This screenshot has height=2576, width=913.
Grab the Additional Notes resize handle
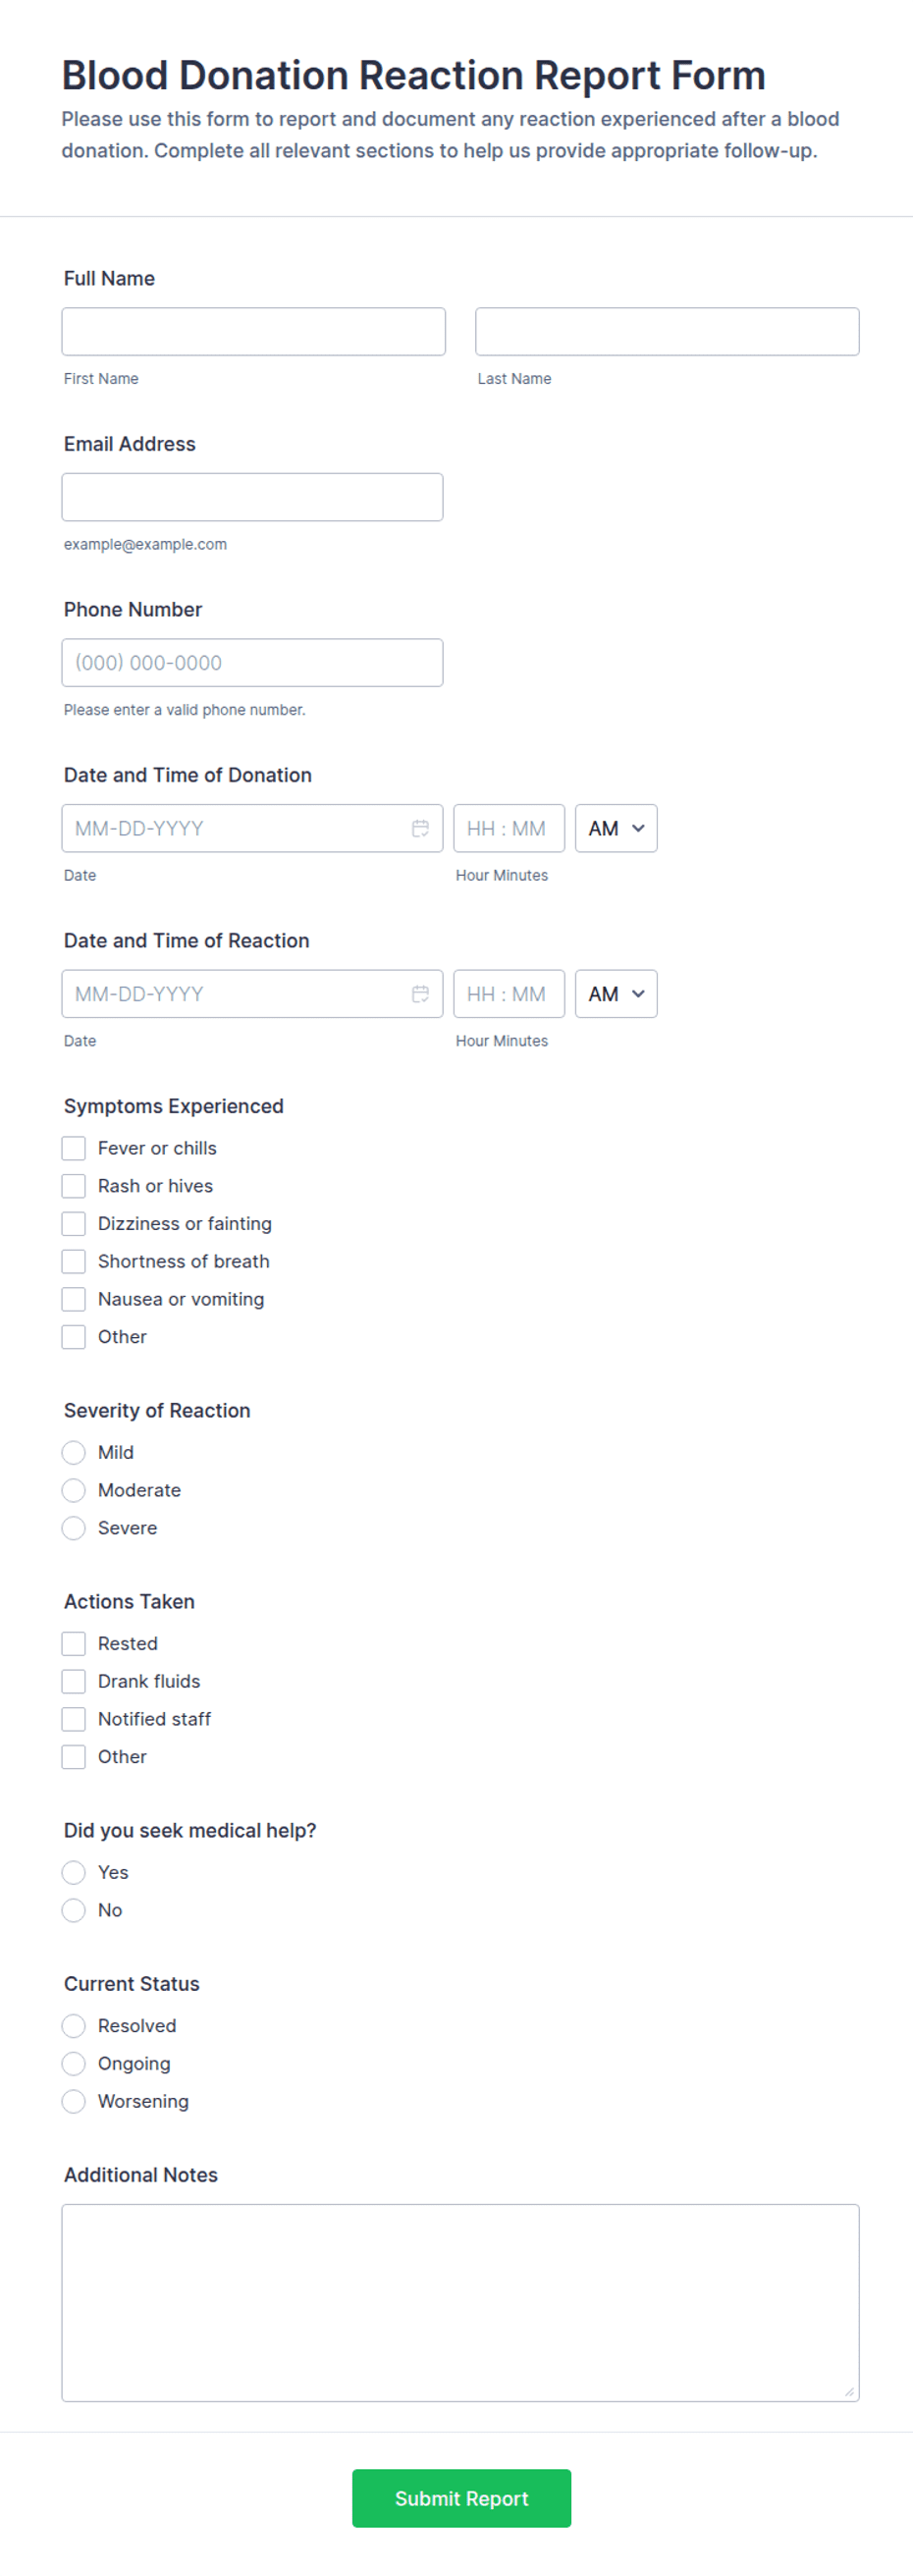[849, 2392]
